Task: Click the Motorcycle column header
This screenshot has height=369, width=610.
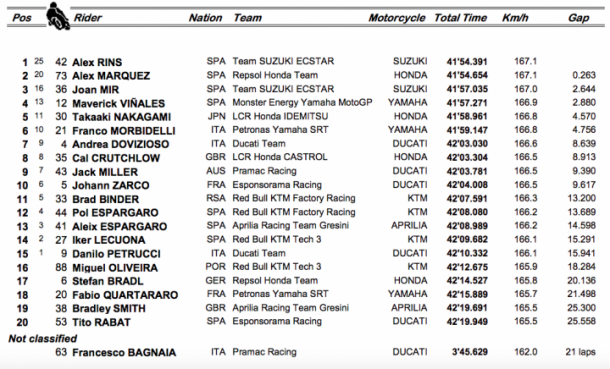Action: [x=397, y=18]
